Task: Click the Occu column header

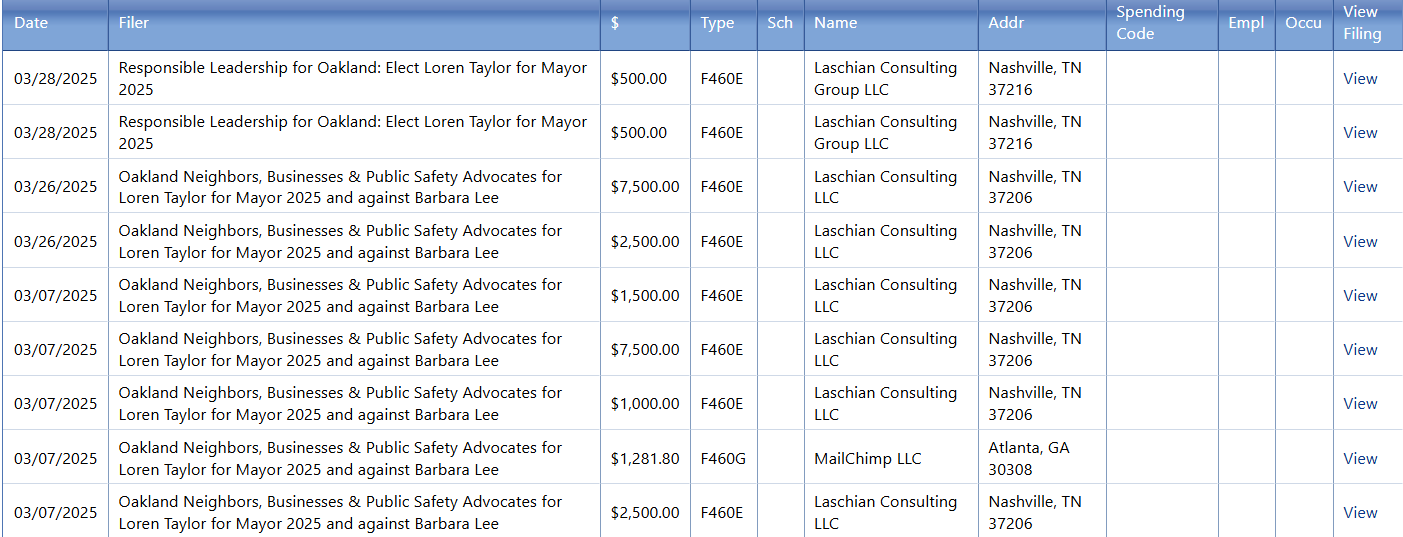Action: pos(1303,23)
